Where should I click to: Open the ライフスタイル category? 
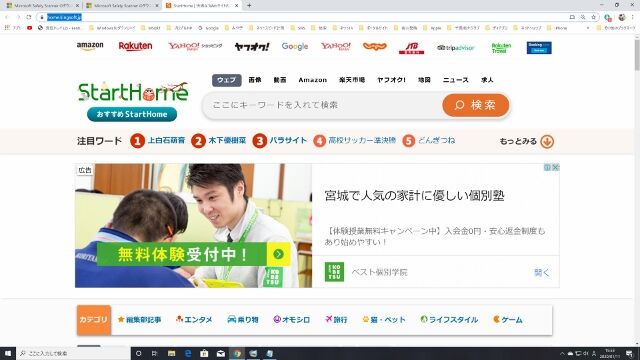point(449,320)
